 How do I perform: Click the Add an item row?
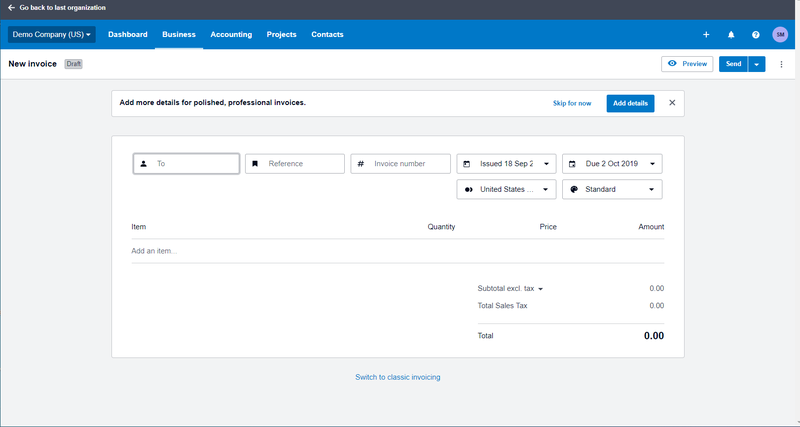pyautogui.click(x=397, y=251)
